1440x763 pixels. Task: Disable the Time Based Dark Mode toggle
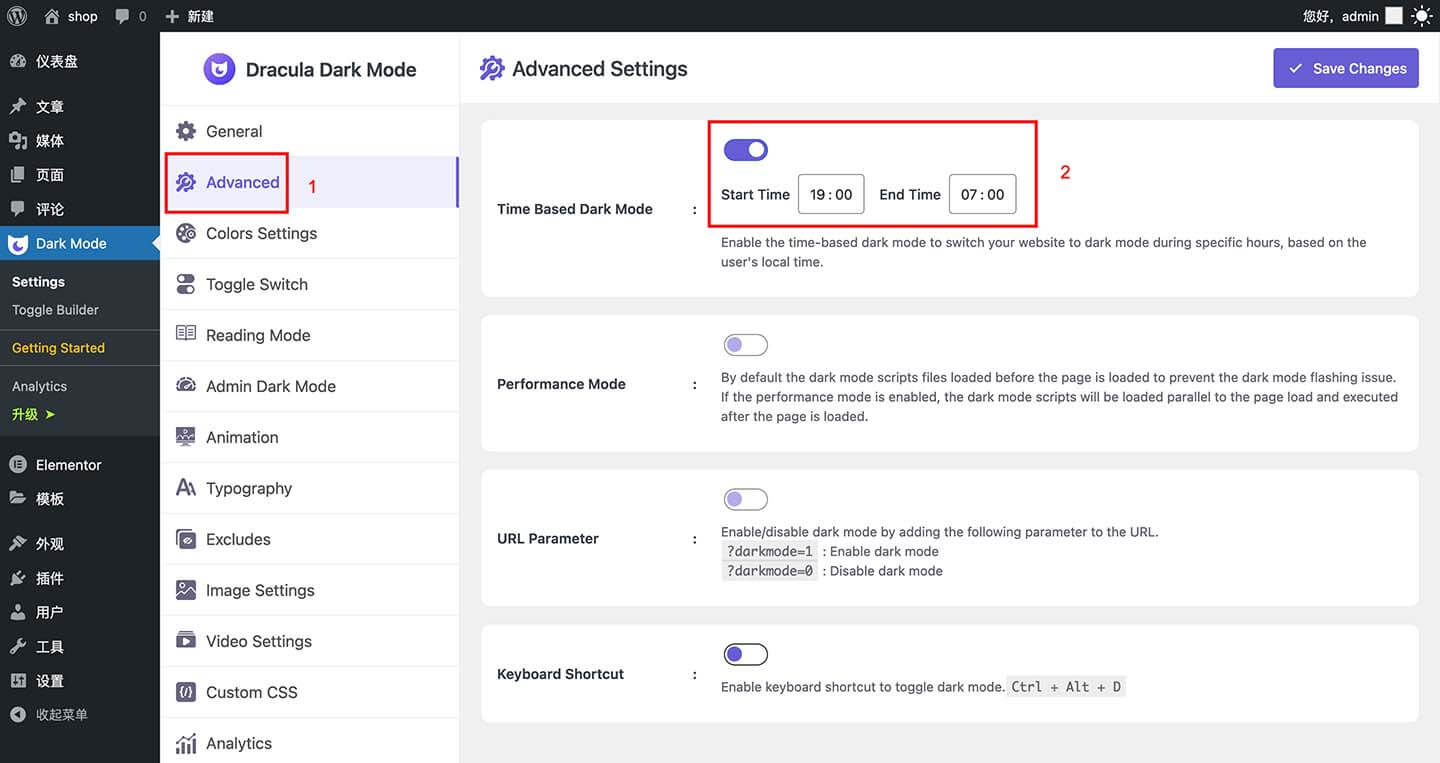point(746,149)
